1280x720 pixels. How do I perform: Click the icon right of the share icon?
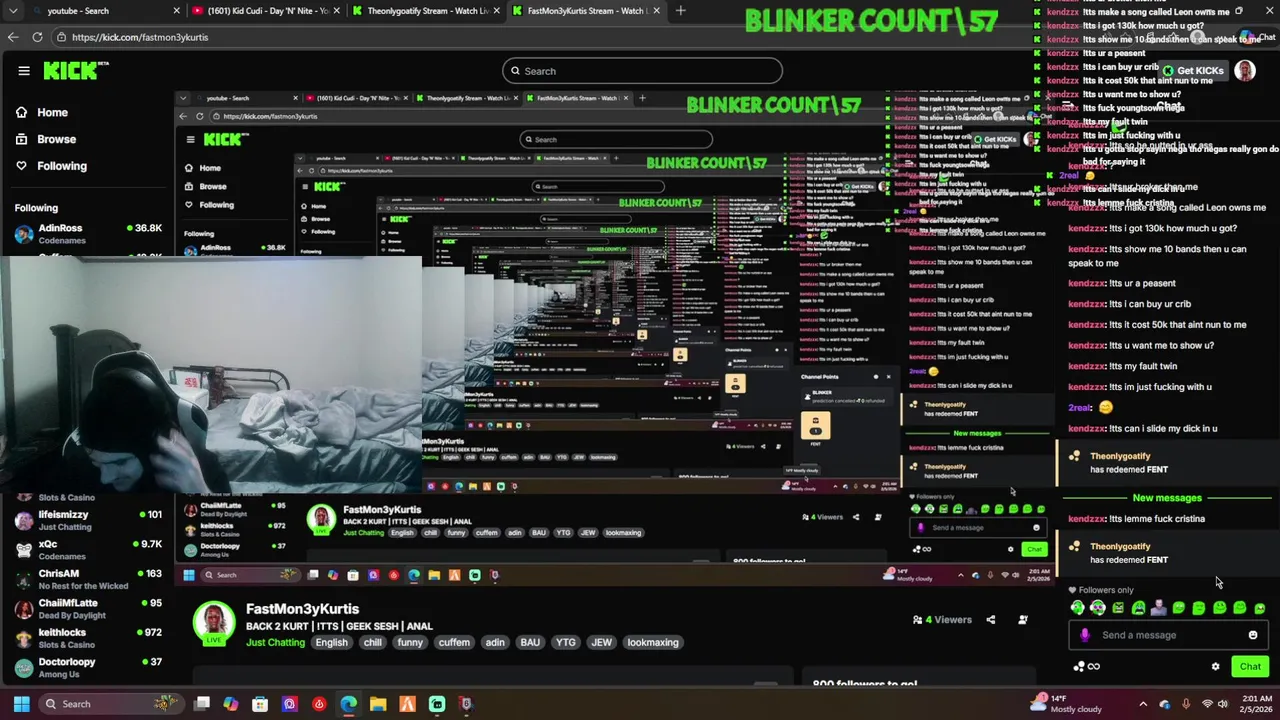[1023, 620]
